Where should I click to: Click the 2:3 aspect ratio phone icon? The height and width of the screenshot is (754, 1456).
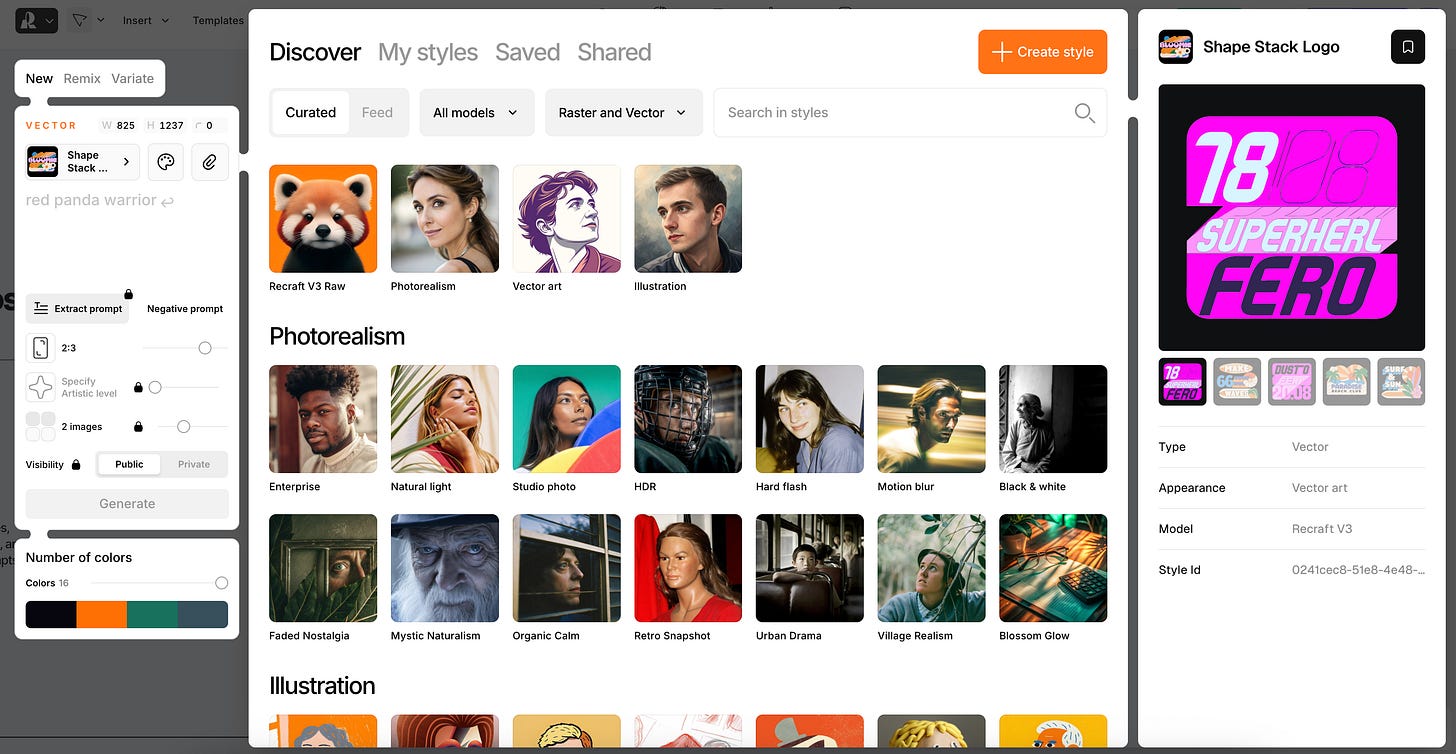[x=40, y=348]
